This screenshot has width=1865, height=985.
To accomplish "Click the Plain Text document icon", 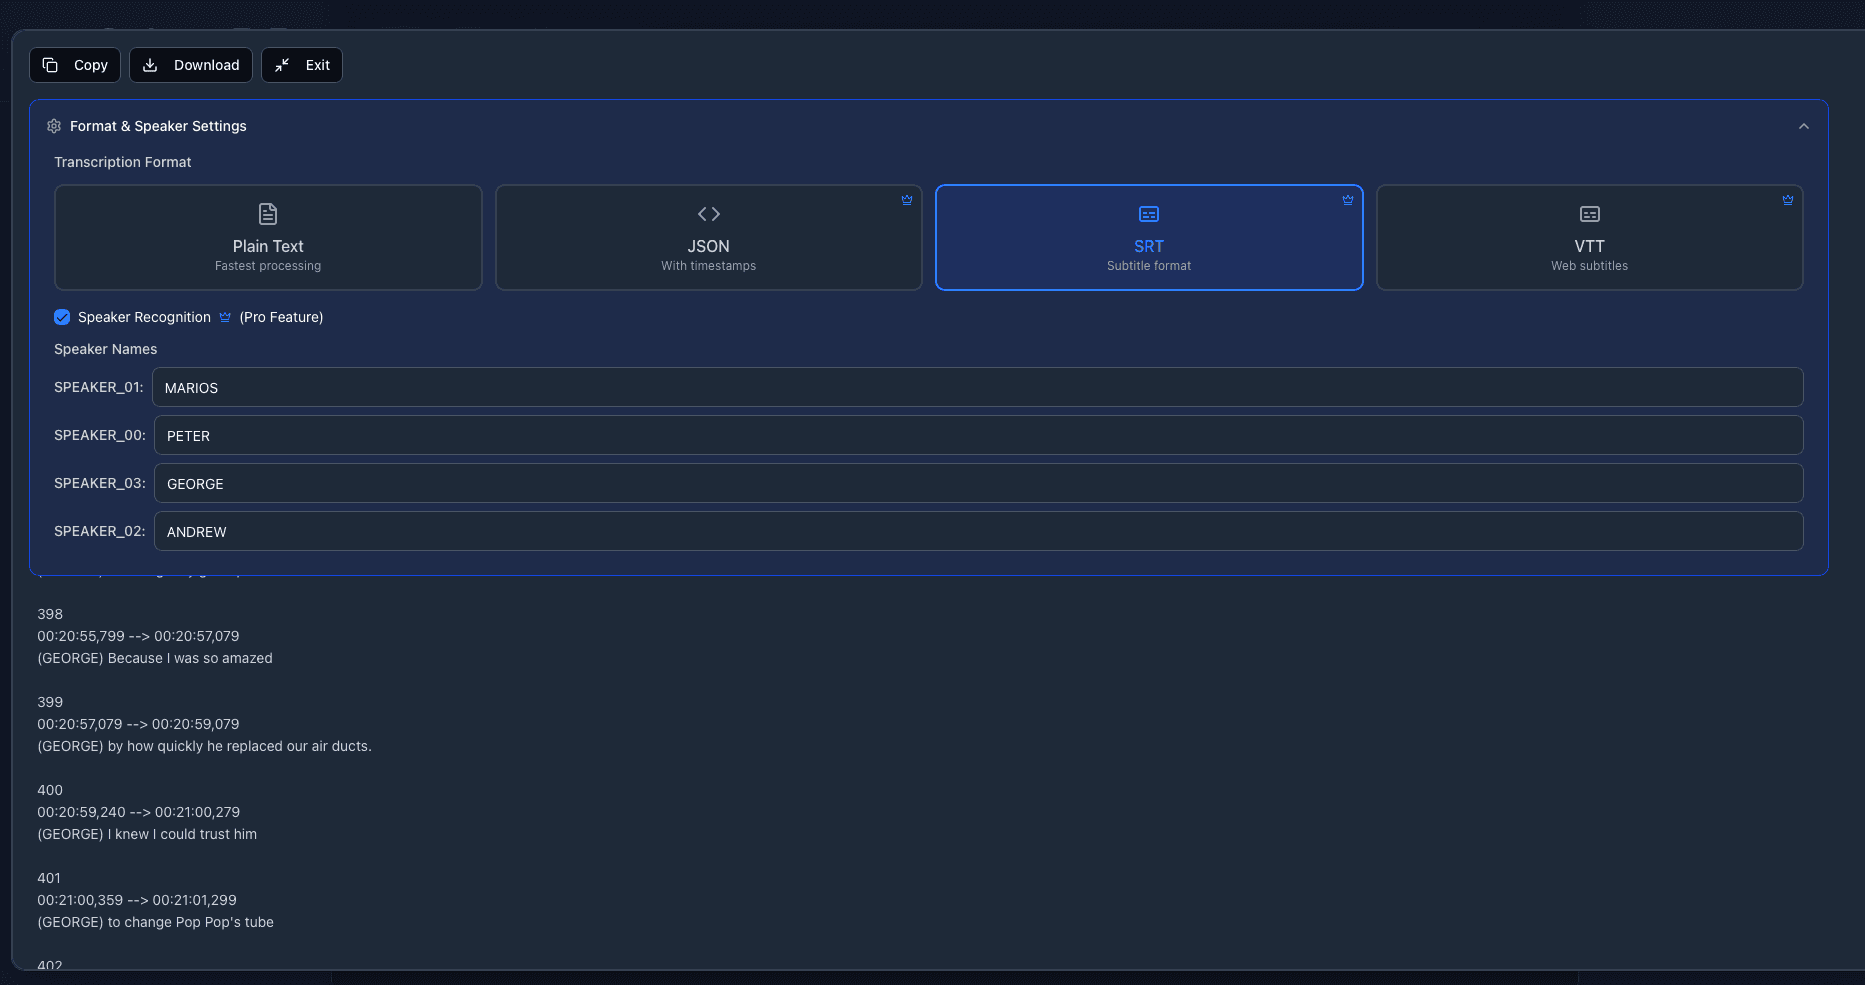I will click(268, 214).
